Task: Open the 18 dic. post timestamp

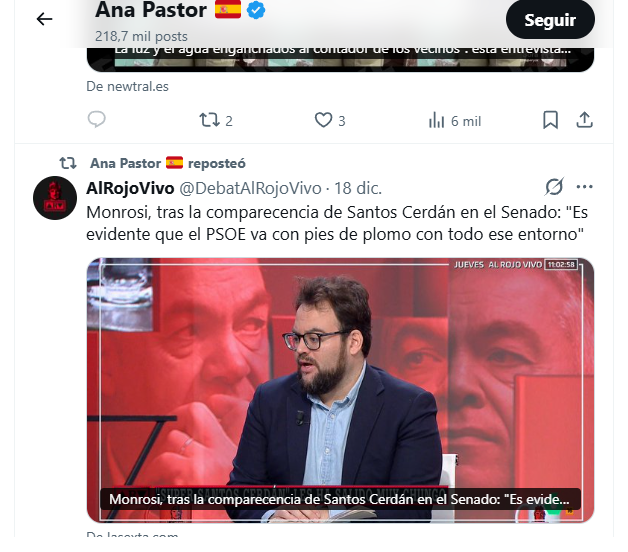Action: pos(358,188)
